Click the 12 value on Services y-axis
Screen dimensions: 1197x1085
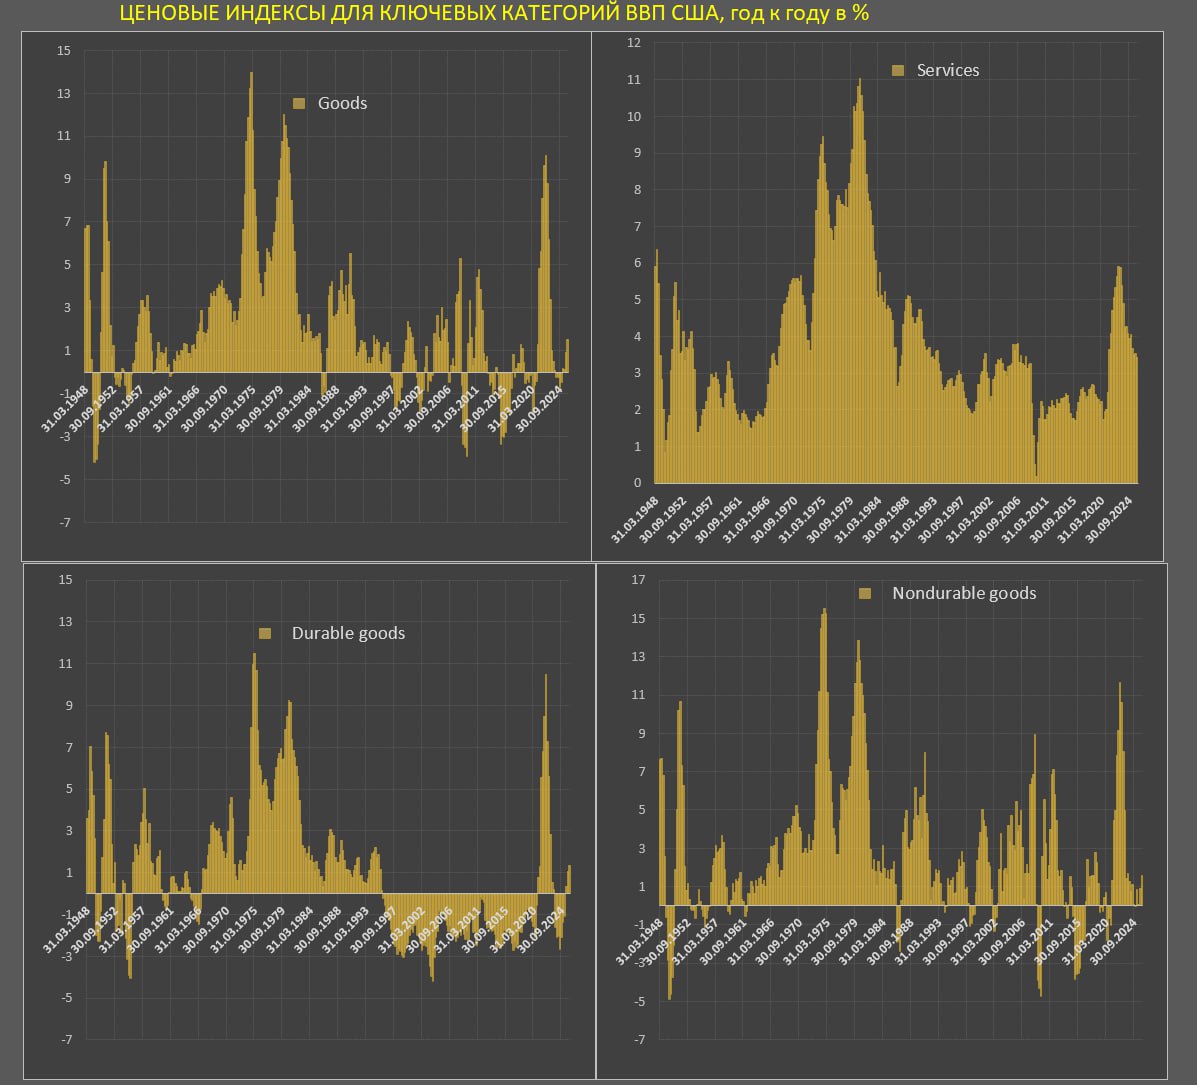pos(633,43)
